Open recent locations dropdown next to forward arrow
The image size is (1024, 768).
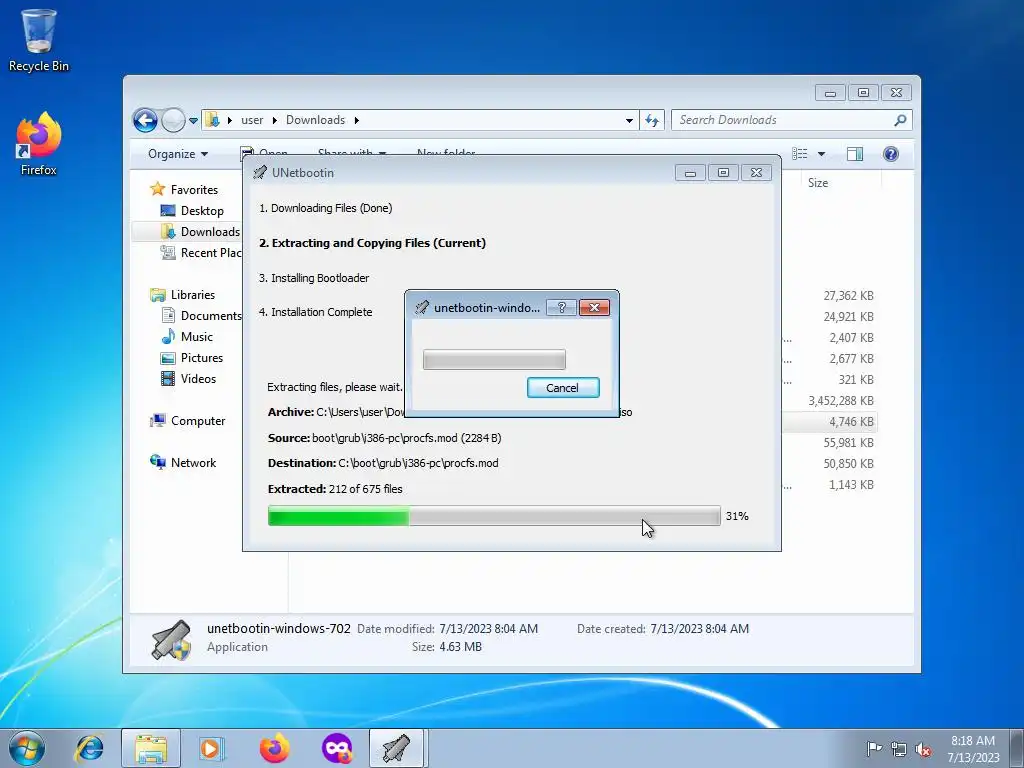tap(193, 121)
